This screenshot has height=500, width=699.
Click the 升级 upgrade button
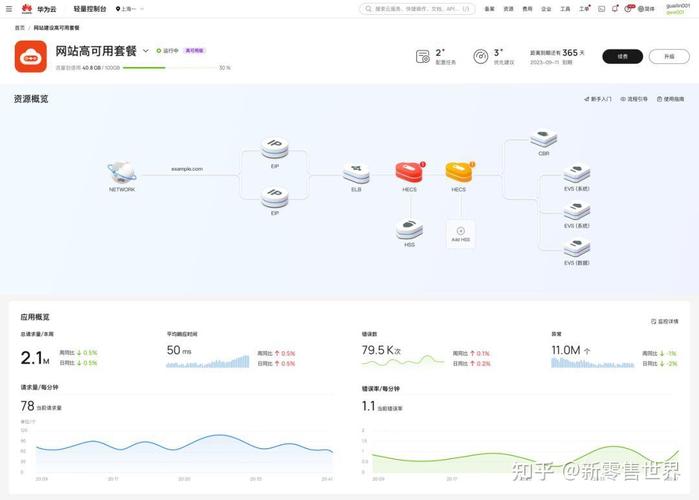[x=669, y=57]
